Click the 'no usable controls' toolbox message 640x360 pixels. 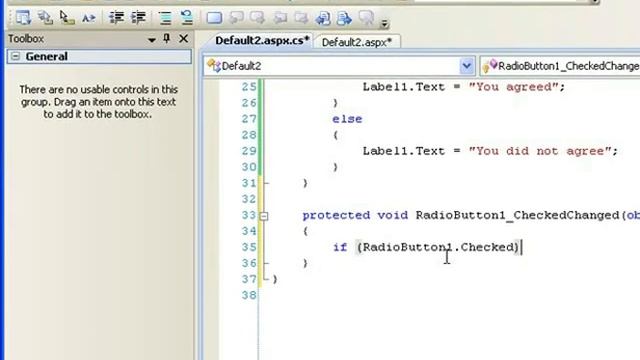point(98,102)
